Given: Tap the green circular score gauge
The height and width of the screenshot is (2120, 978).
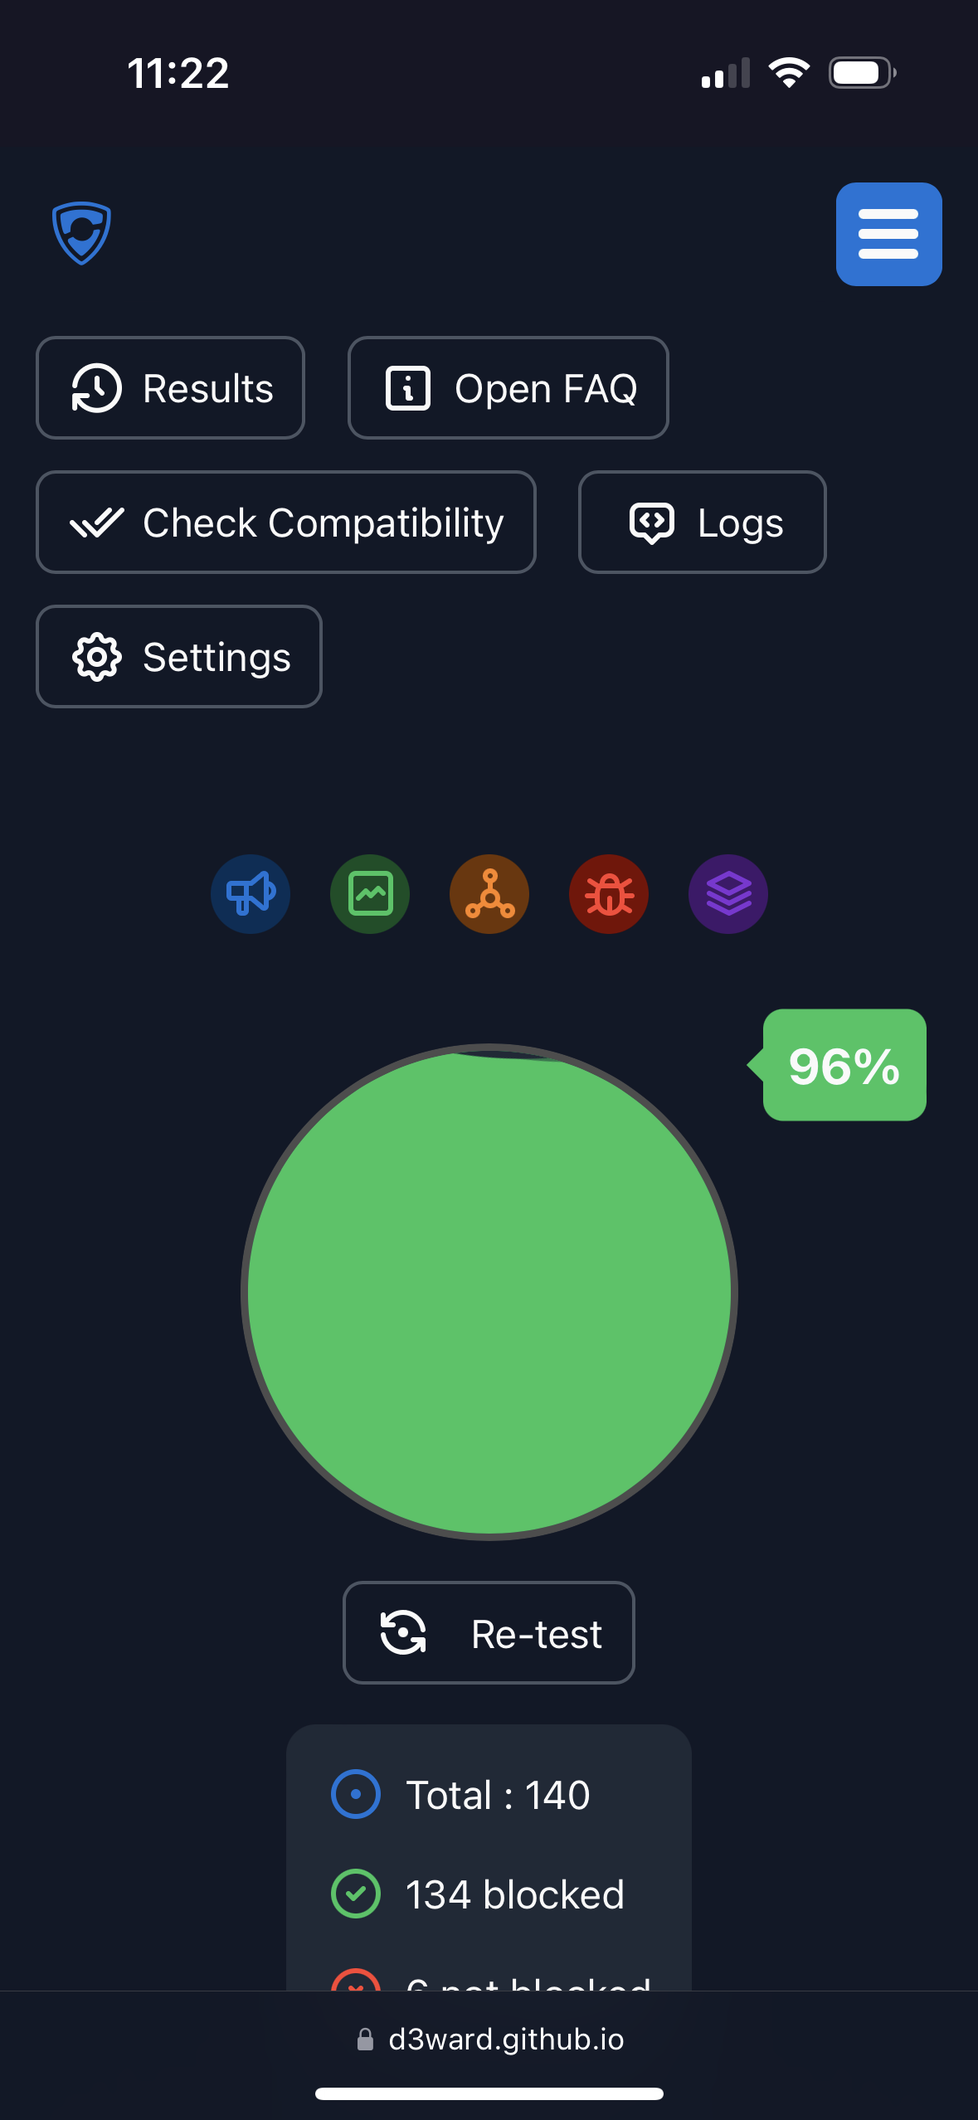Looking at the screenshot, I should pyautogui.click(x=489, y=1292).
